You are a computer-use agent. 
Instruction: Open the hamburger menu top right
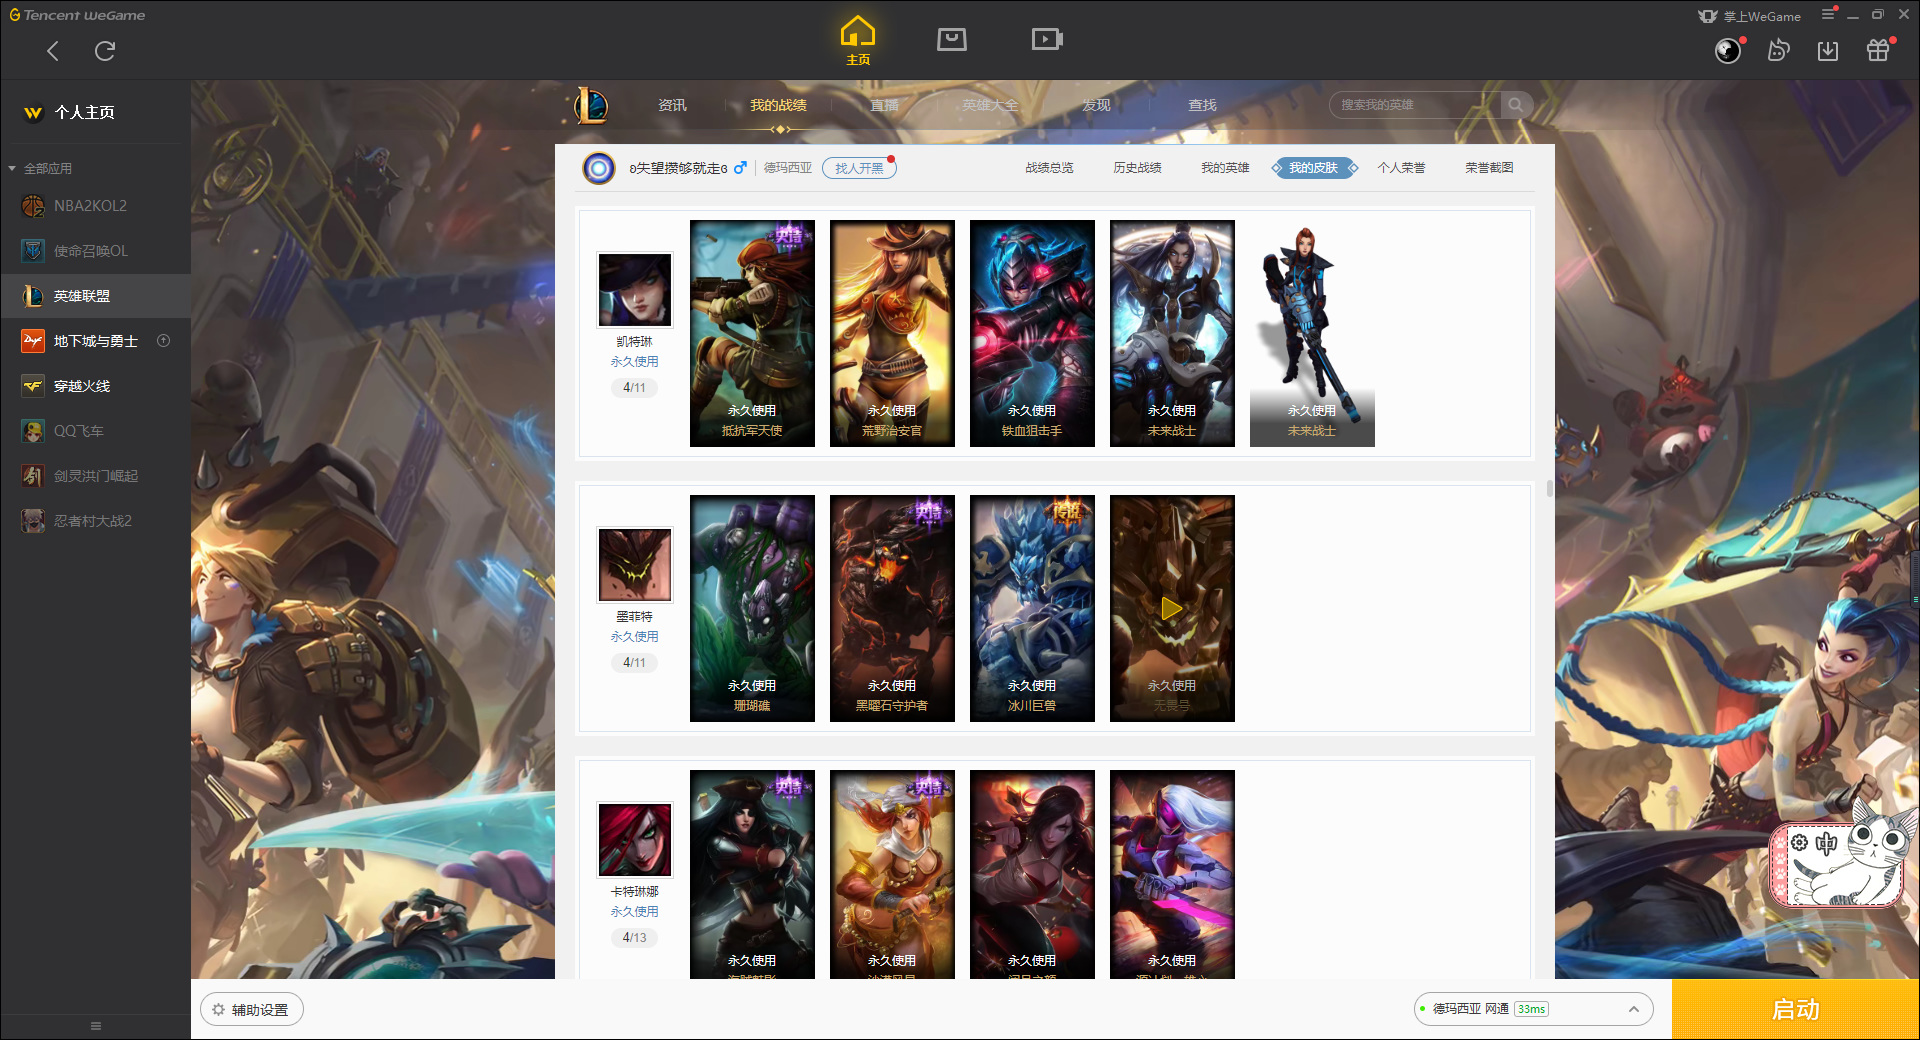point(1828,14)
